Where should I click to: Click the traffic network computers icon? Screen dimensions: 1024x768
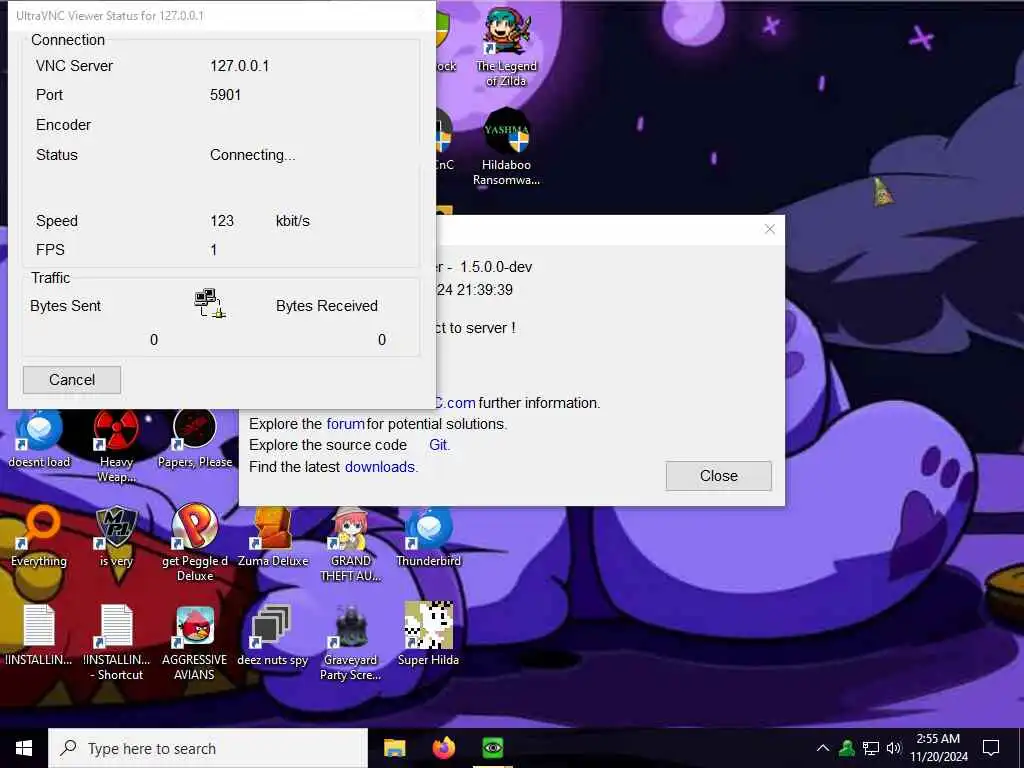pos(210,304)
